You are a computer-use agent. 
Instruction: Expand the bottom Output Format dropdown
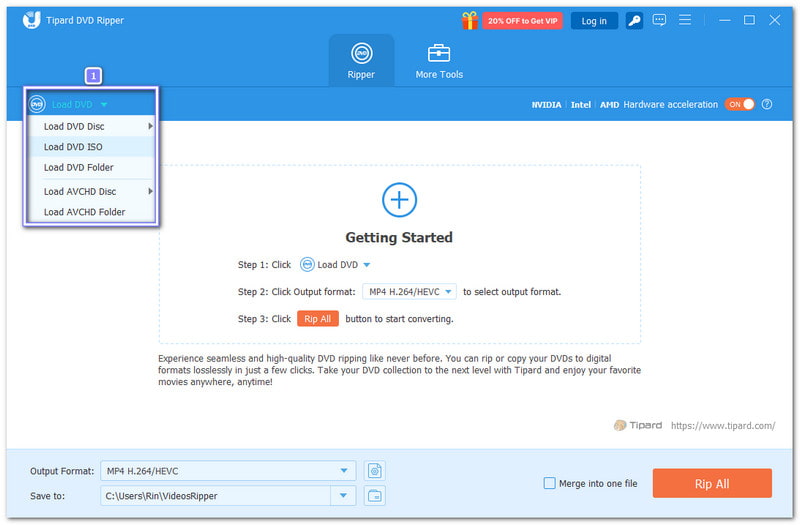tap(344, 470)
